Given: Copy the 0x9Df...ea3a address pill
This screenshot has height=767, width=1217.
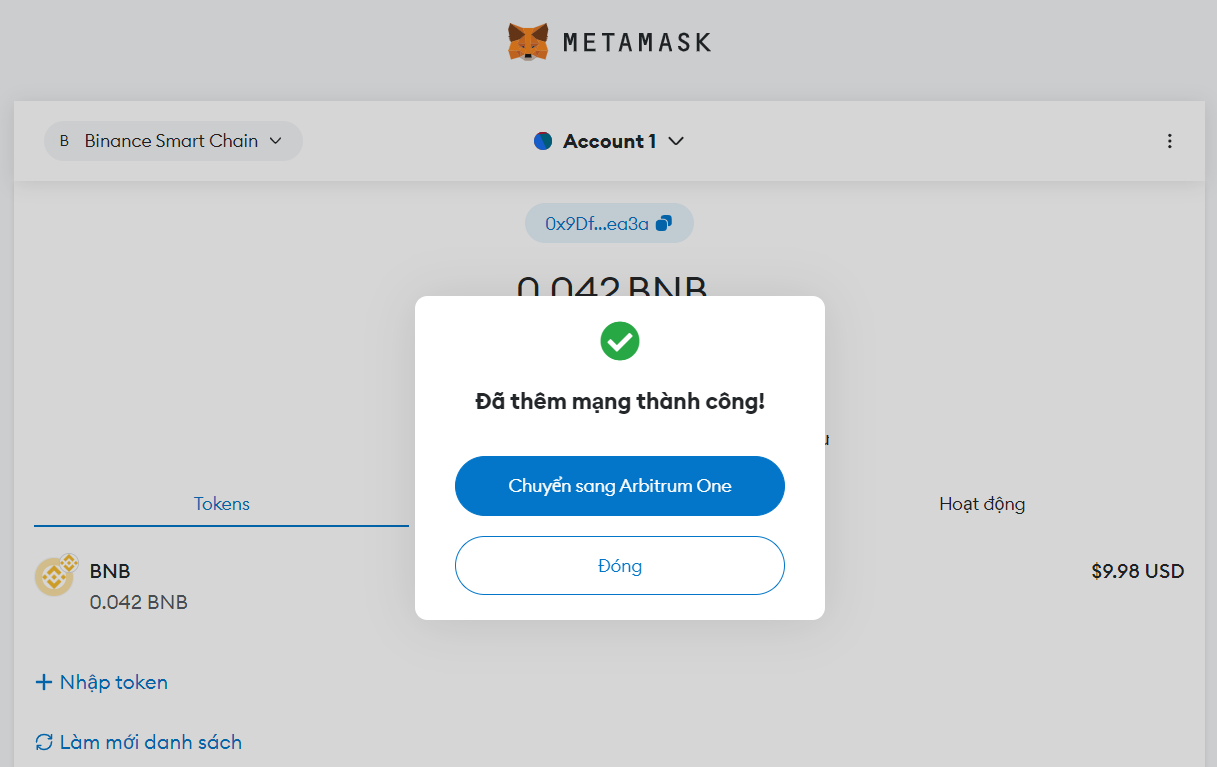Looking at the screenshot, I should (597, 224).
